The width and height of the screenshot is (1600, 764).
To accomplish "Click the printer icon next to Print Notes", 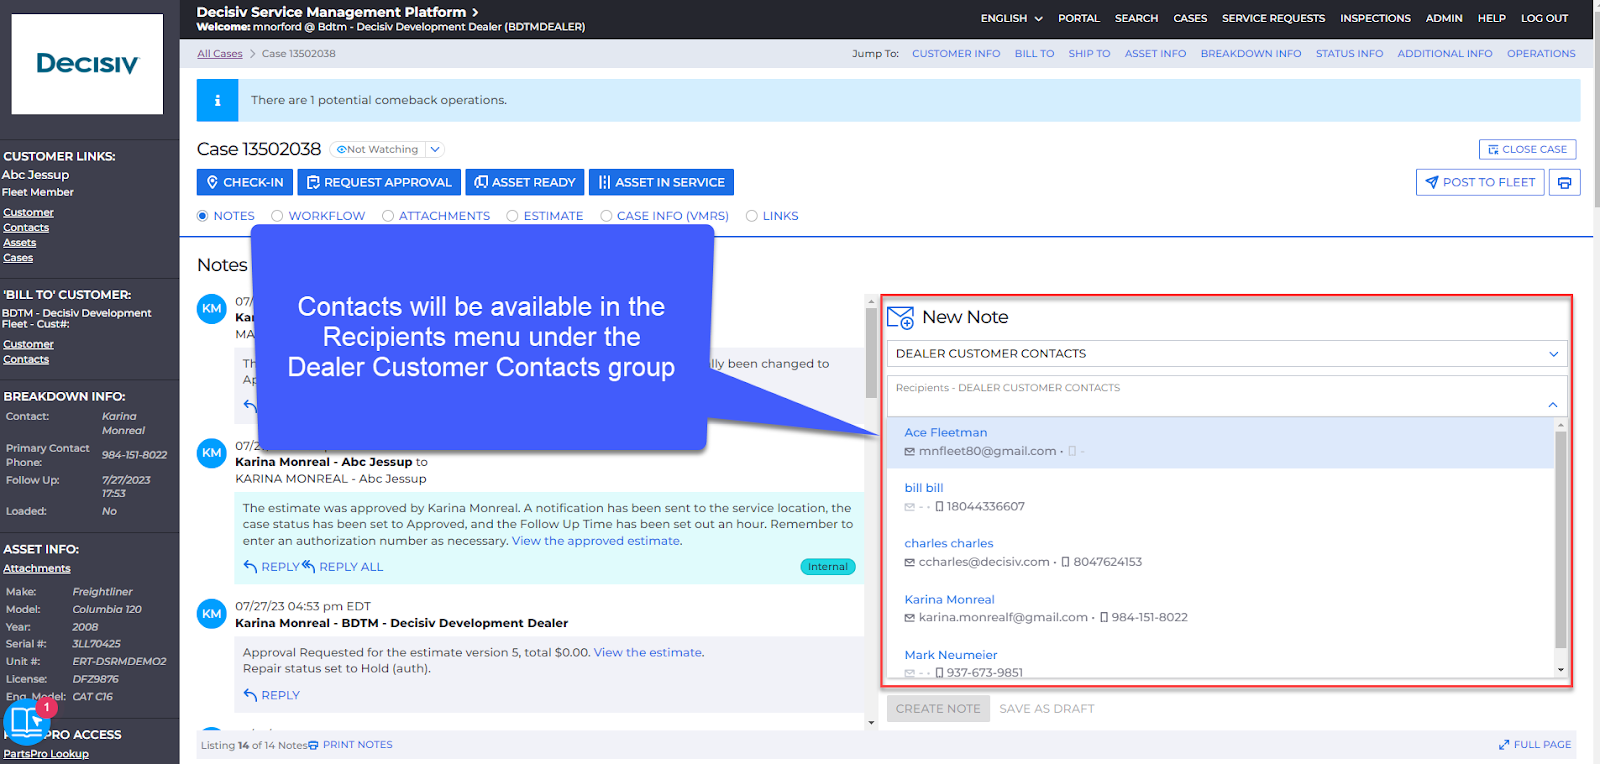I will pyautogui.click(x=313, y=745).
